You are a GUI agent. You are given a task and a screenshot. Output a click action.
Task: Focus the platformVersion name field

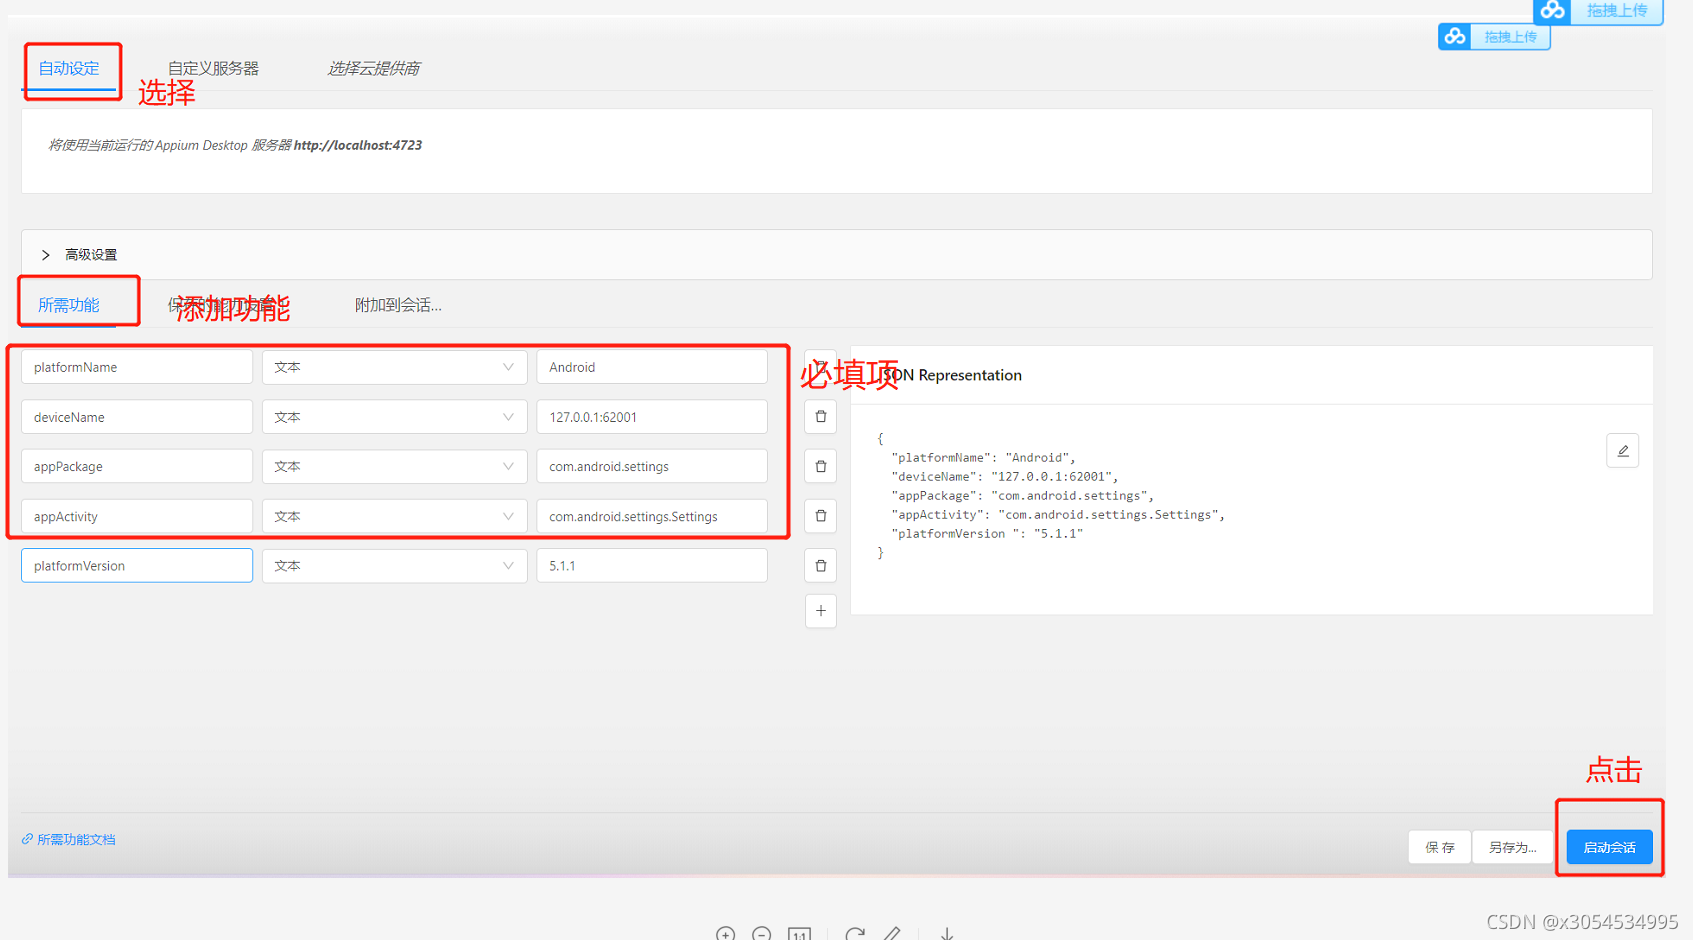click(x=137, y=566)
